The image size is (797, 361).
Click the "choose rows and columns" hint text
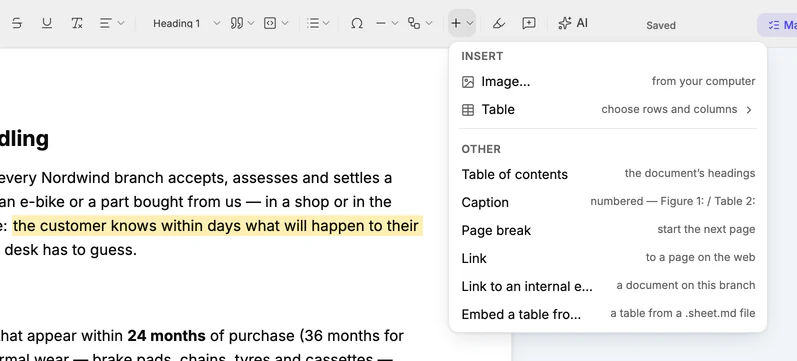(x=669, y=109)
